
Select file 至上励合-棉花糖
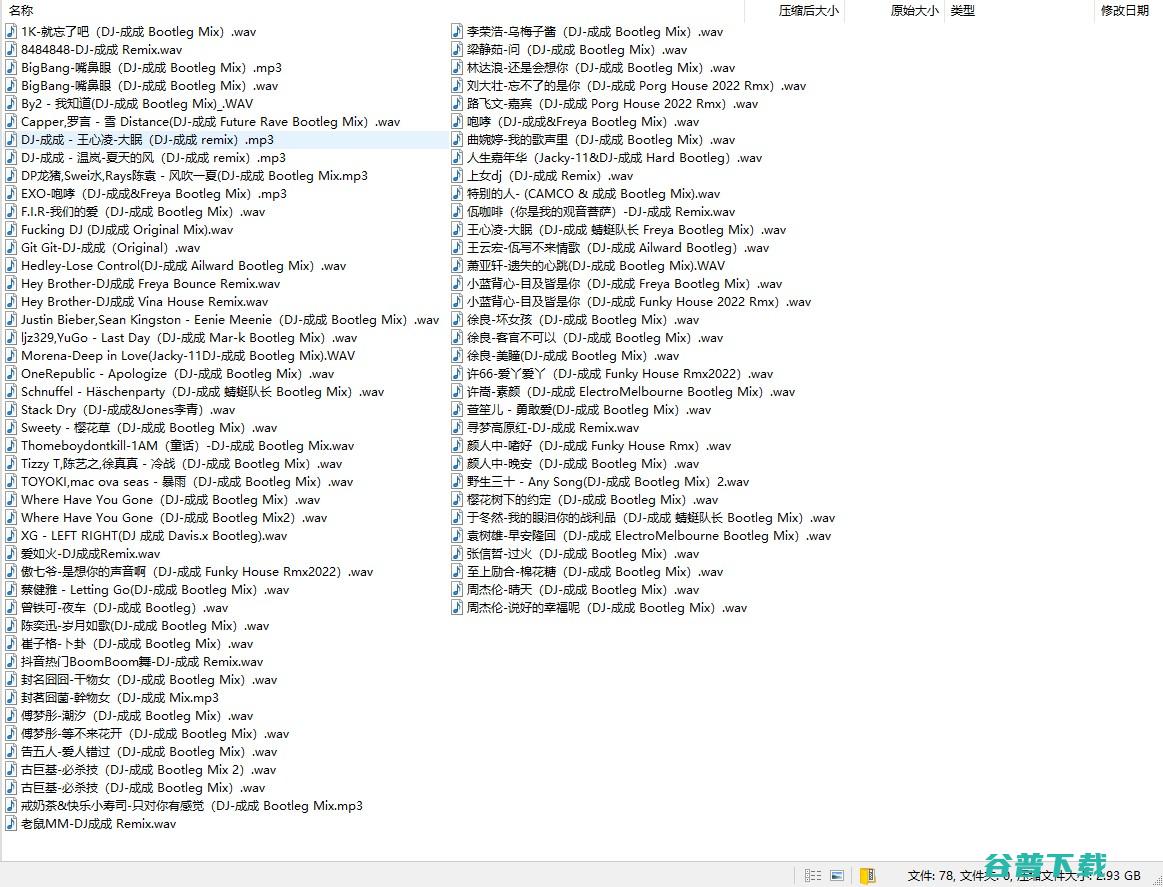coord(595,572)
